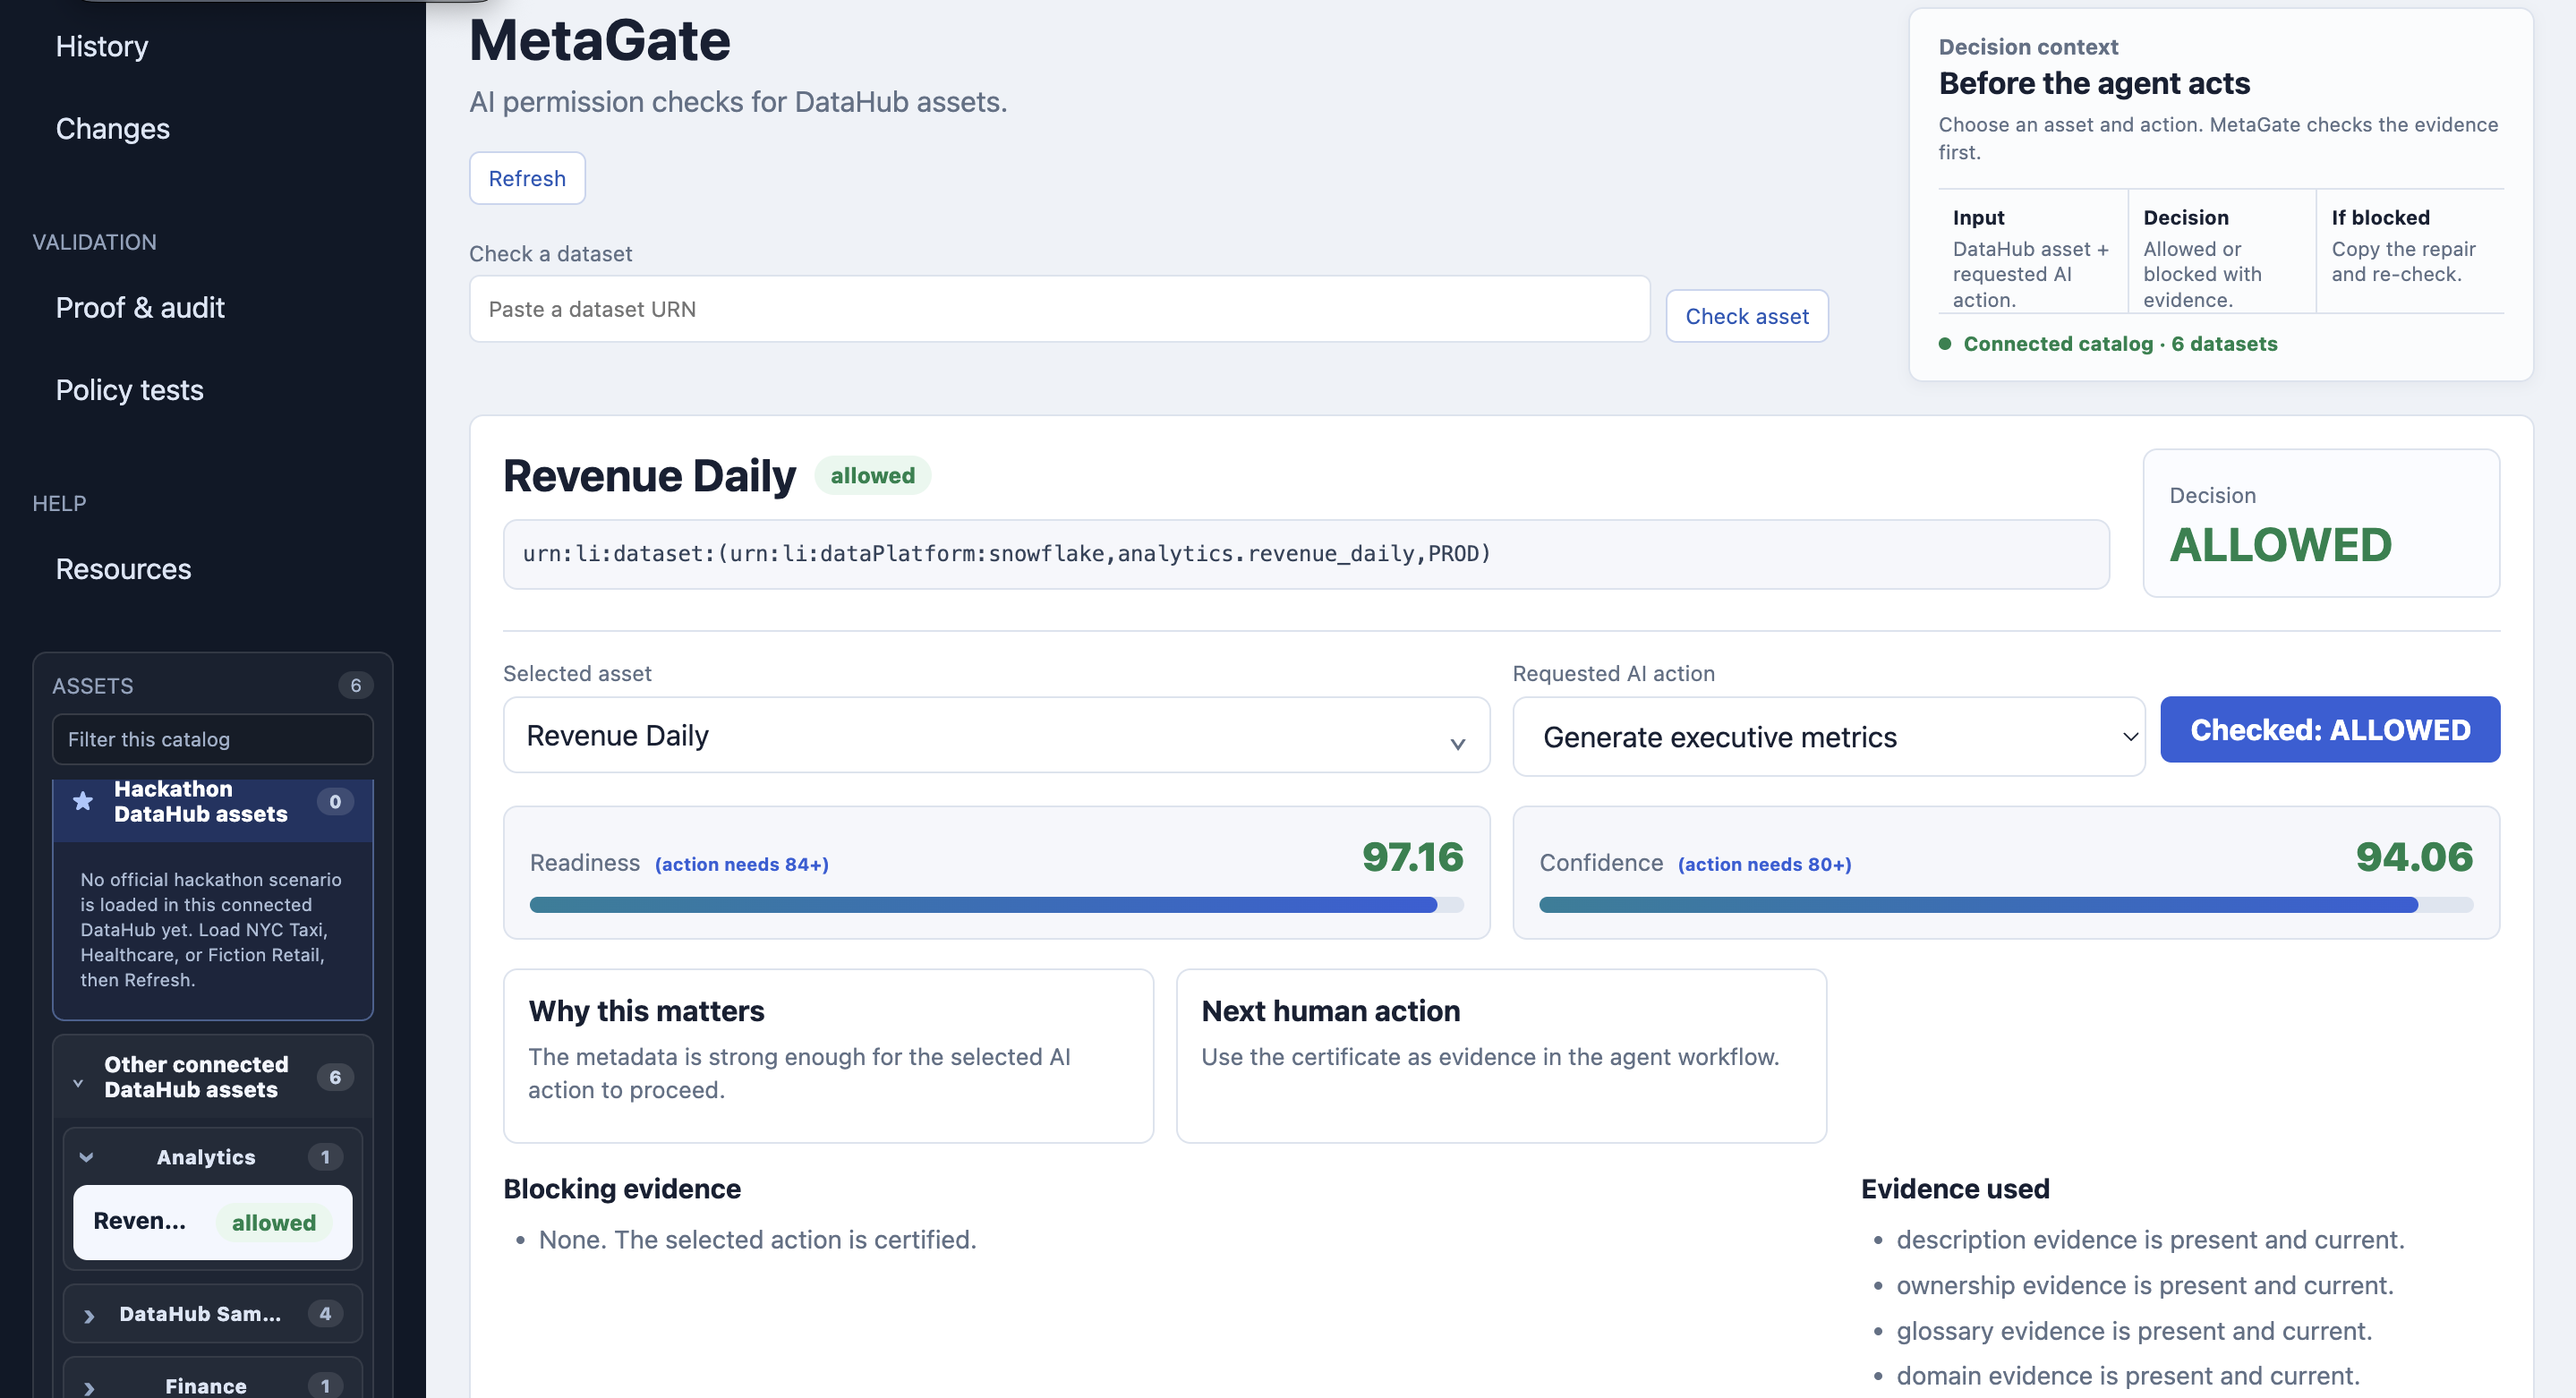Click the Readiness progress bar
Image resolution: width=2576 pixels, height=1398 pixels.
(996, 905)
